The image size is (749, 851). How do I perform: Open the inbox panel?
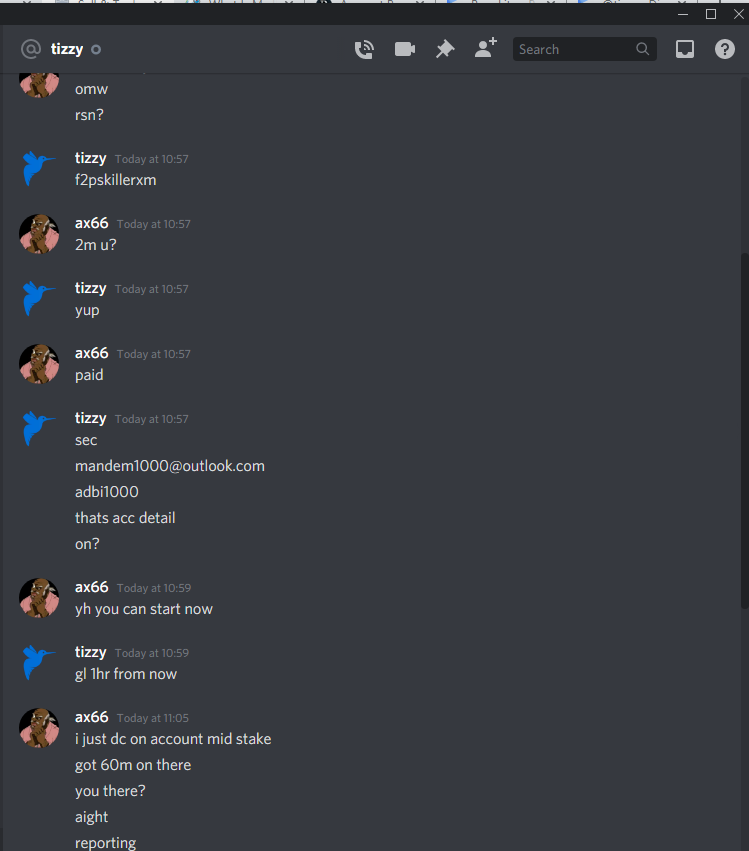point(685,49)
